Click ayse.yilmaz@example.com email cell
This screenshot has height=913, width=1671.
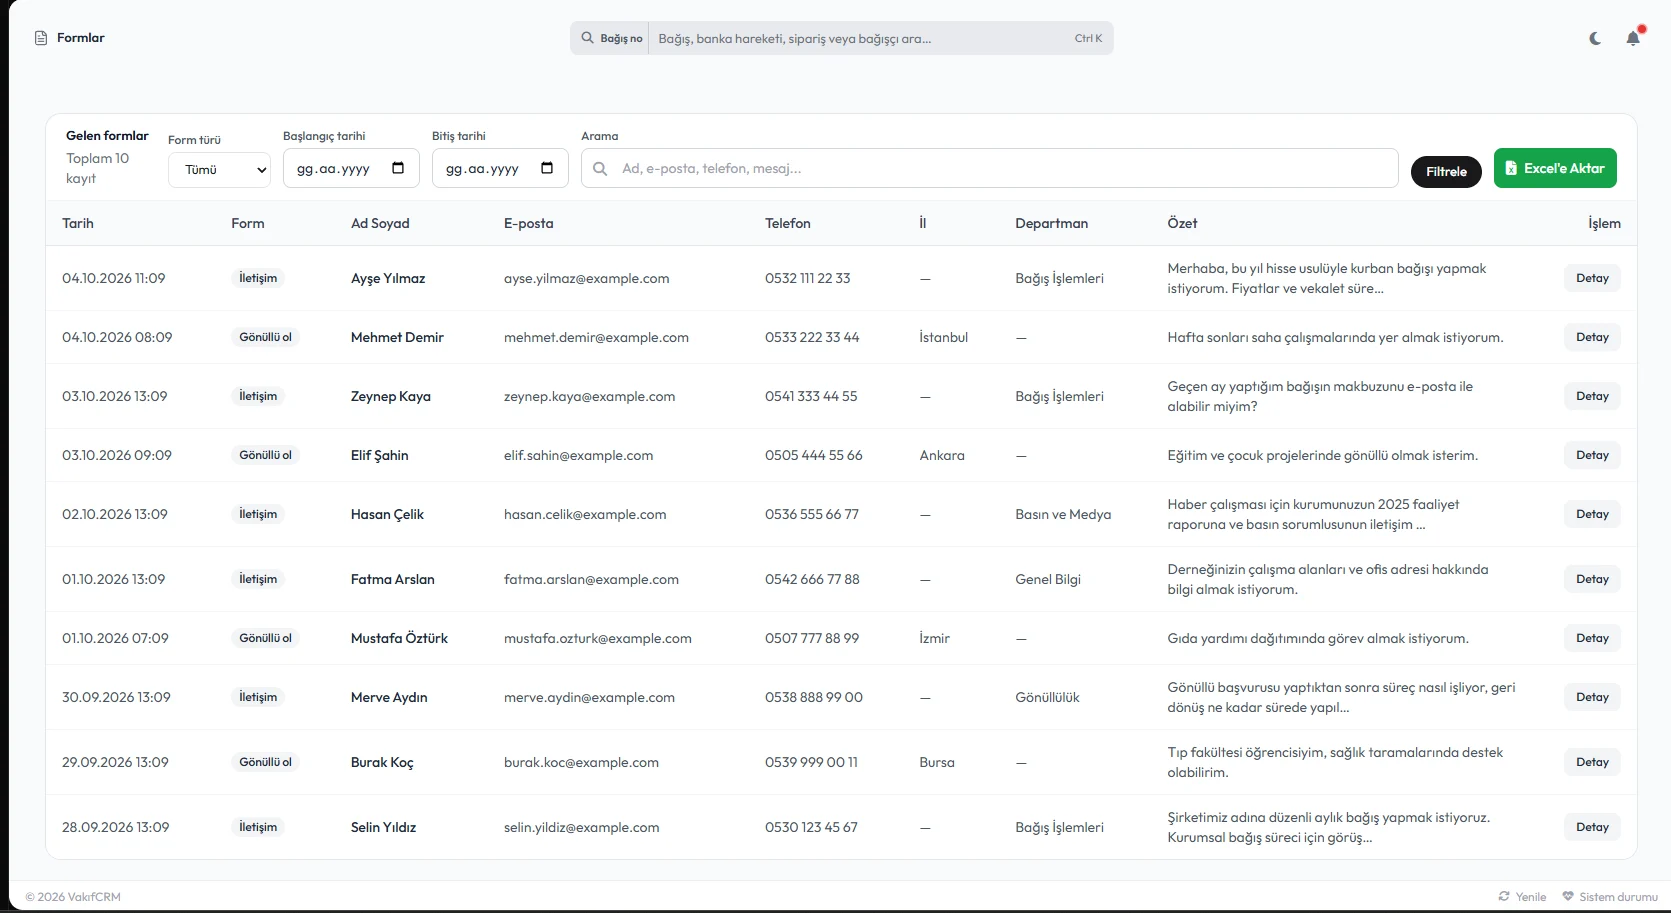(x=587, y=278)
